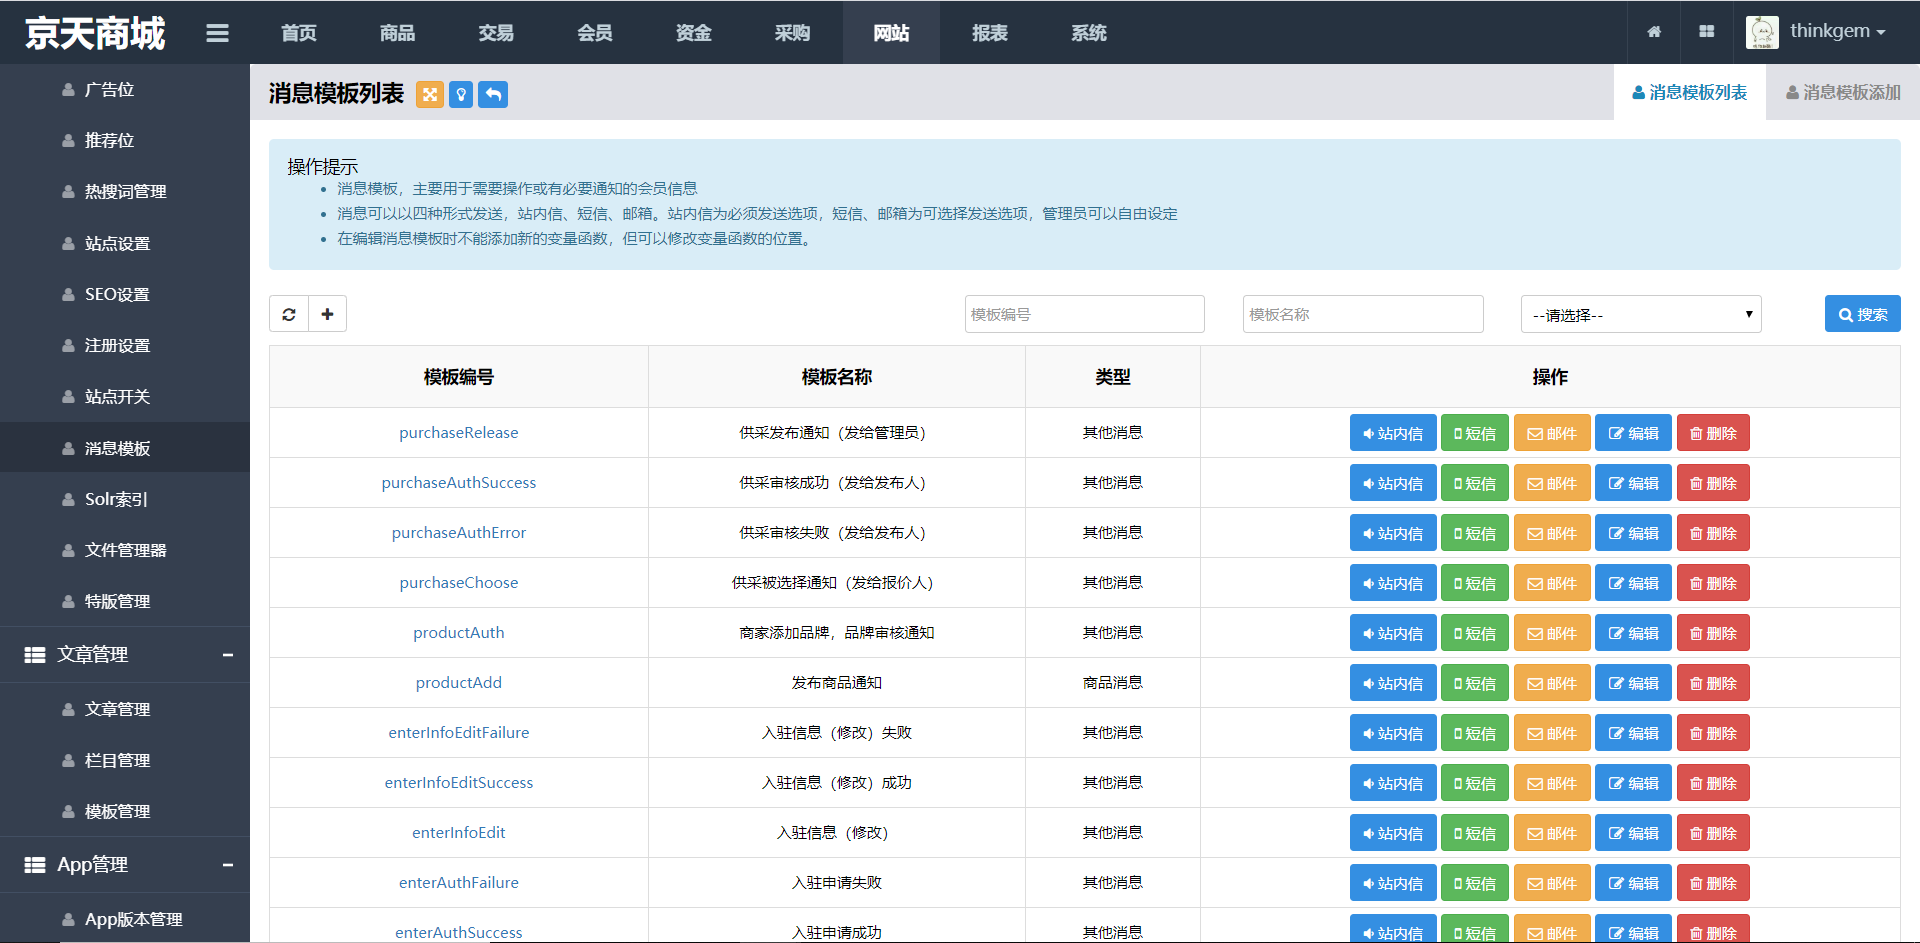Switch to the 消息模板添加 tab

[1843, 92]
